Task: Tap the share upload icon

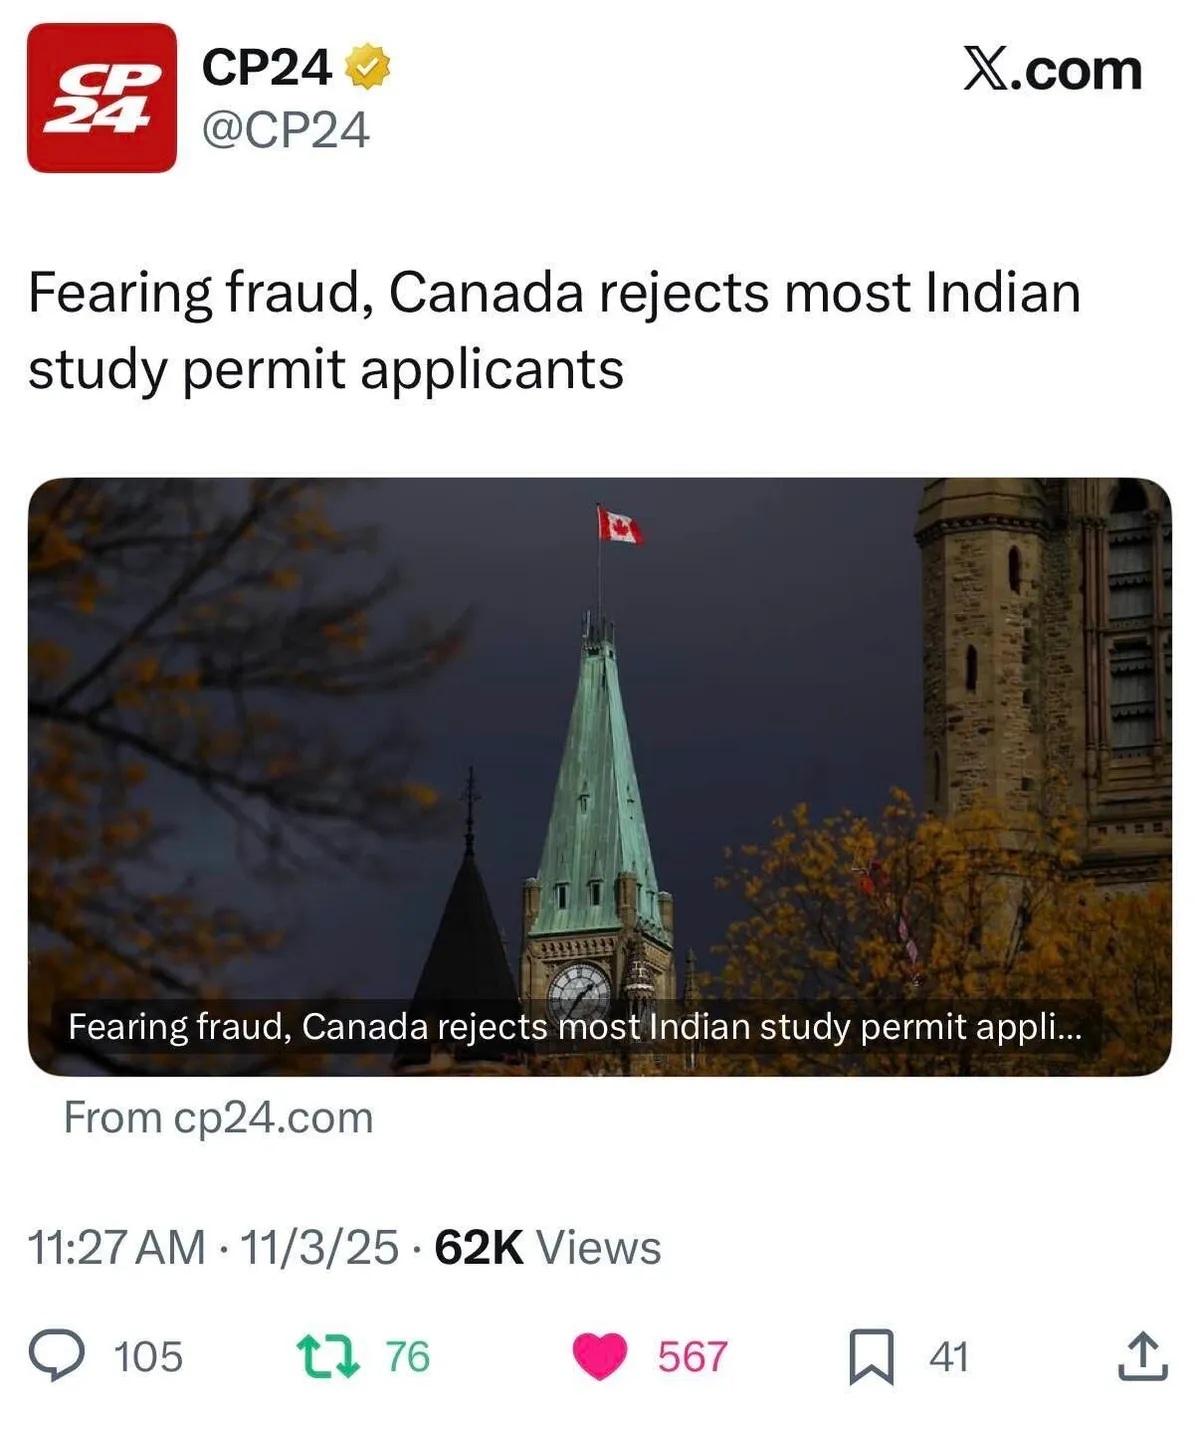Action: coord(1142,1356)
